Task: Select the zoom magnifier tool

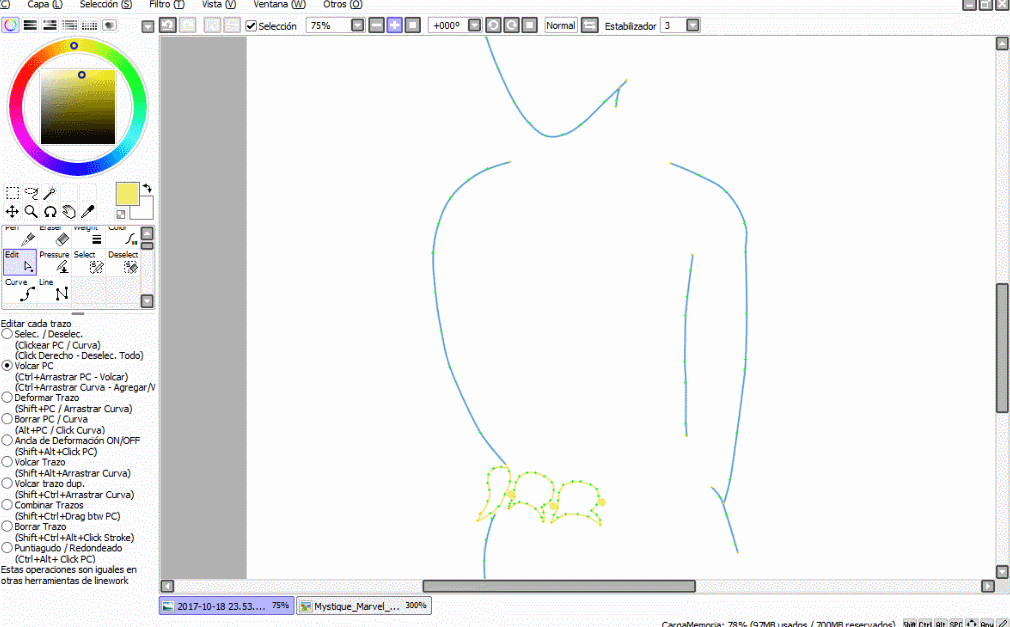Action: [31, 211]
